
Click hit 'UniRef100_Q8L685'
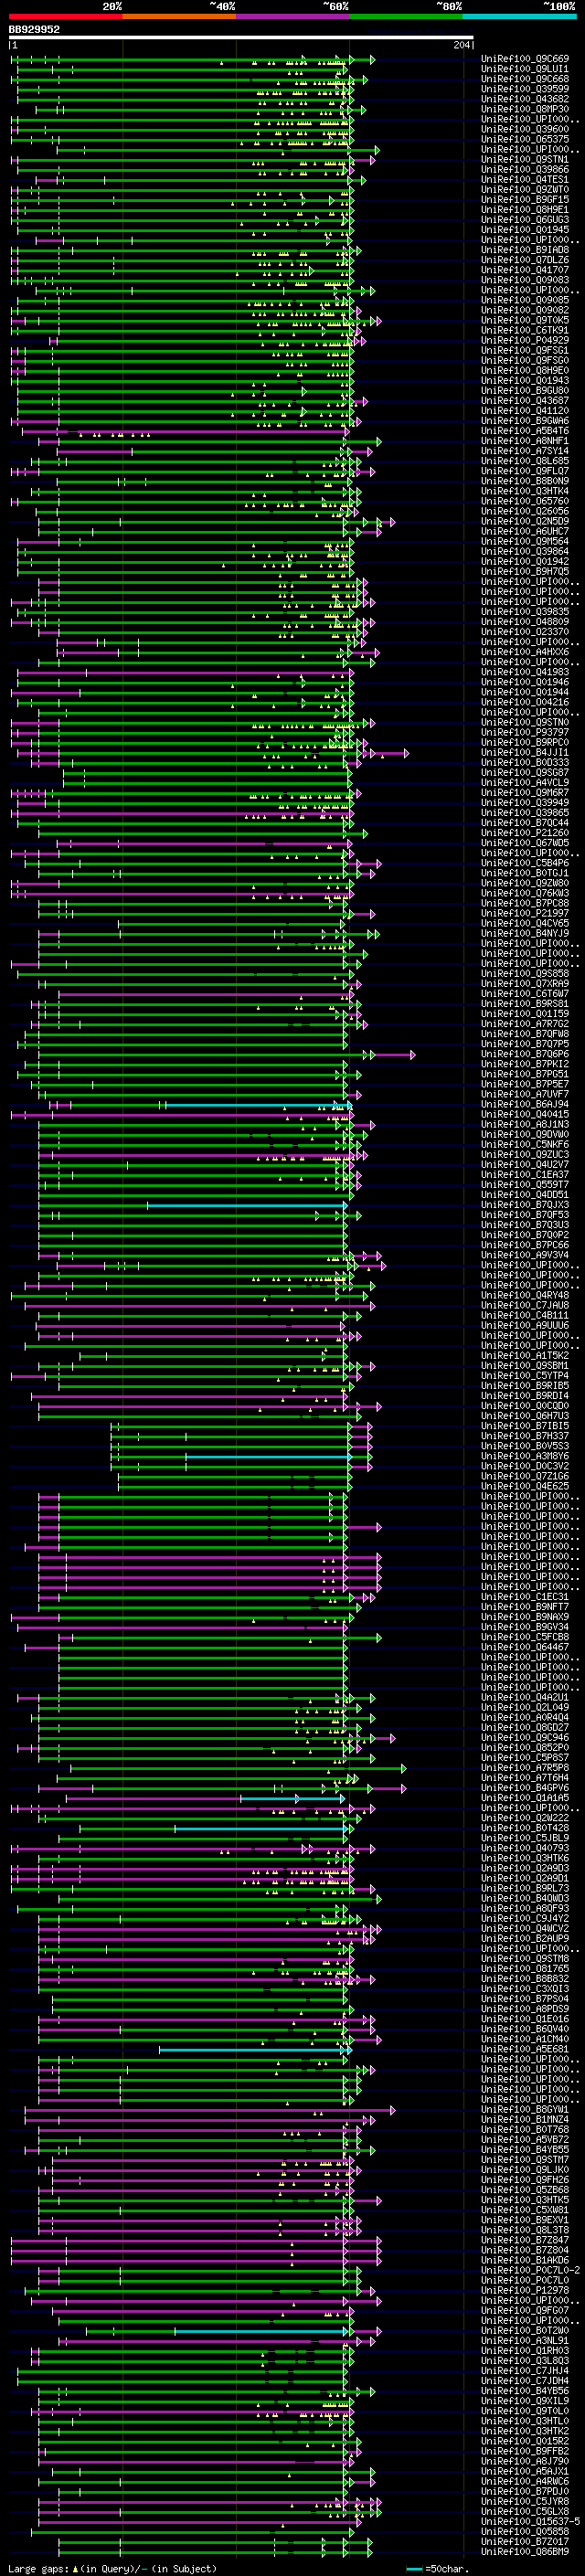pyautogui.click(x=525, y=461)
